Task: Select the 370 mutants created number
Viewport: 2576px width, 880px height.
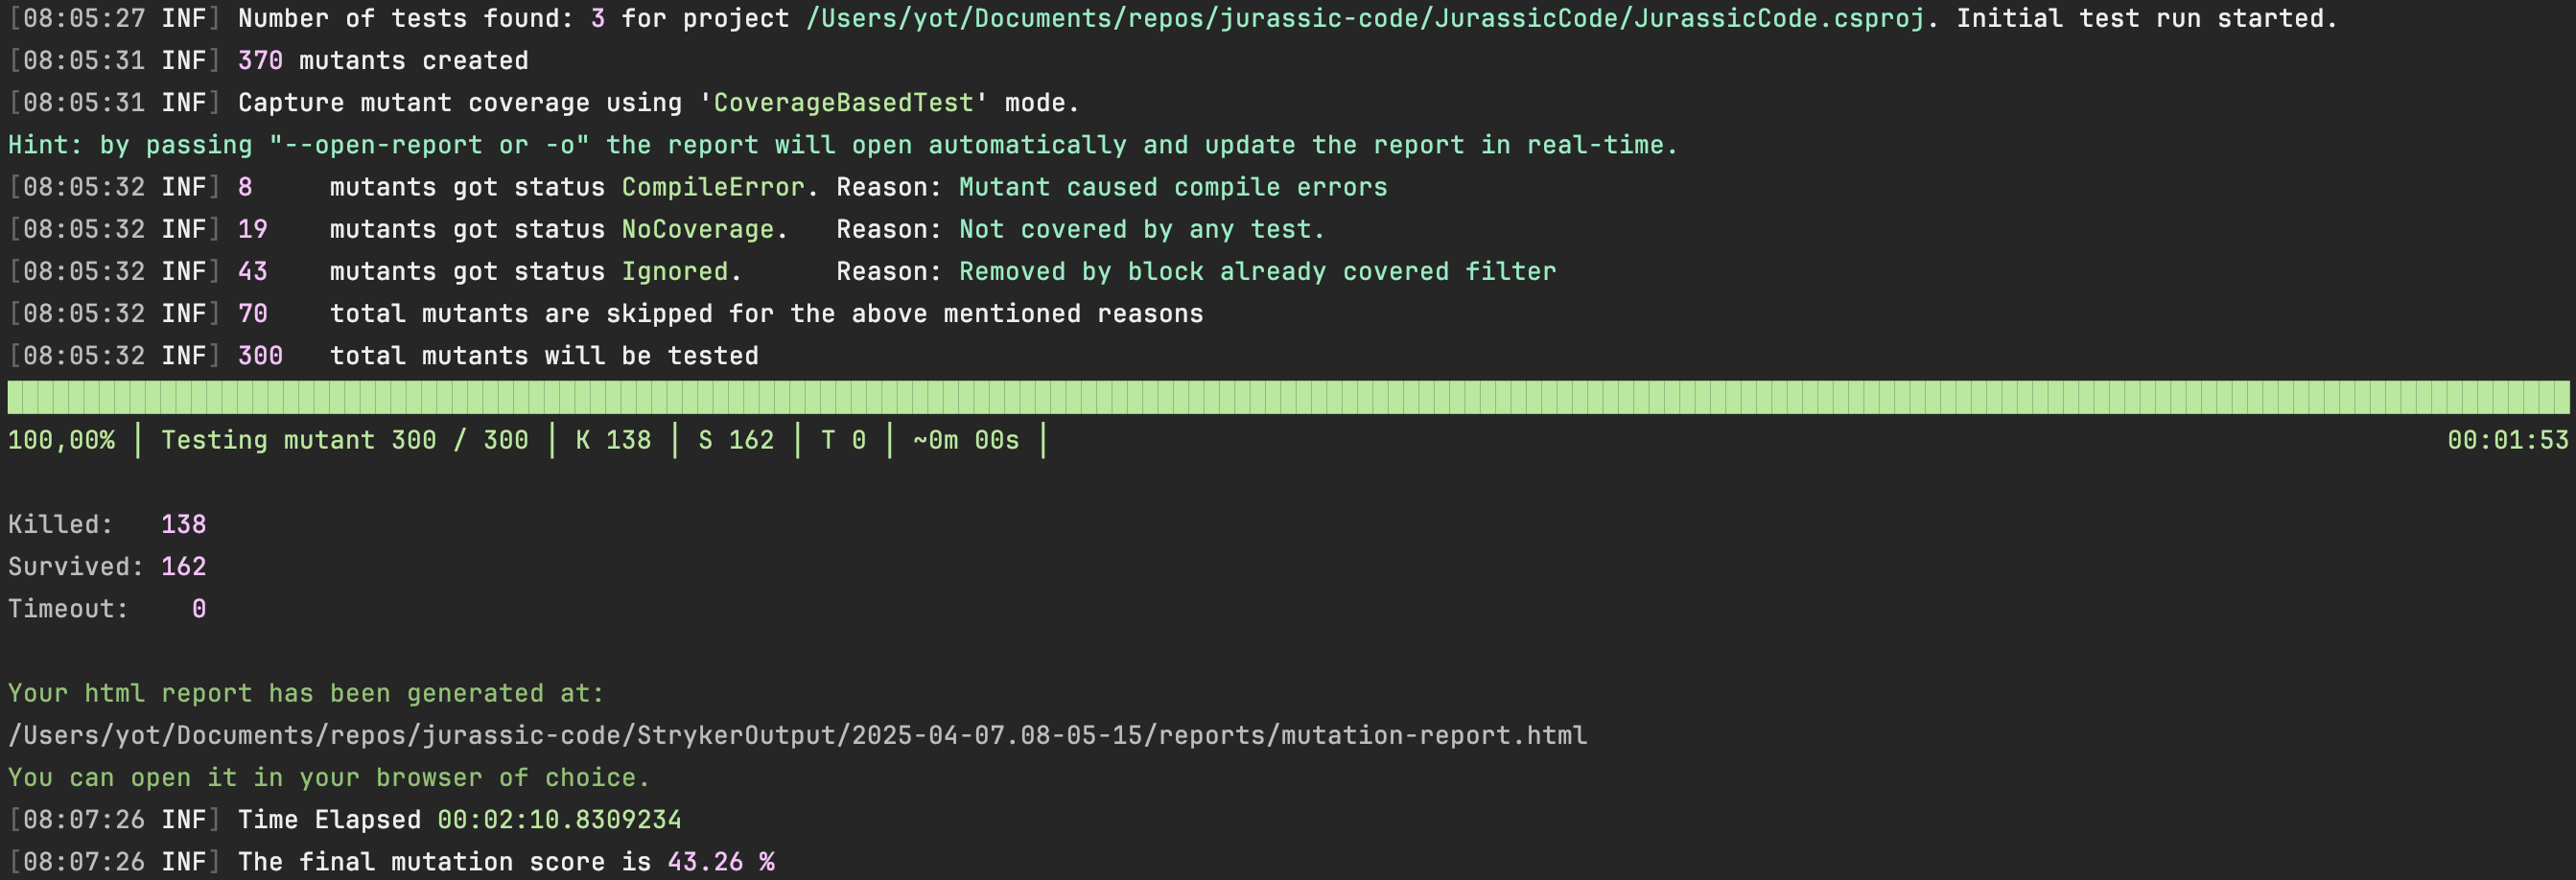Action: 260,61
